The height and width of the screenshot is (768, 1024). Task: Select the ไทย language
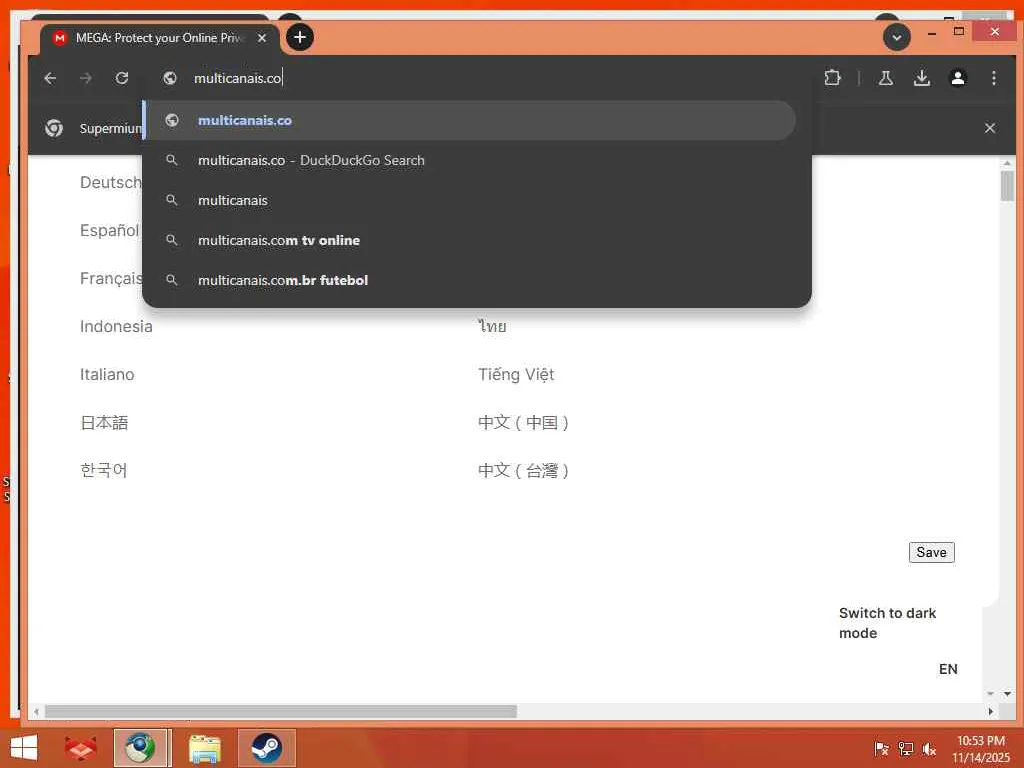click(492, 327)
